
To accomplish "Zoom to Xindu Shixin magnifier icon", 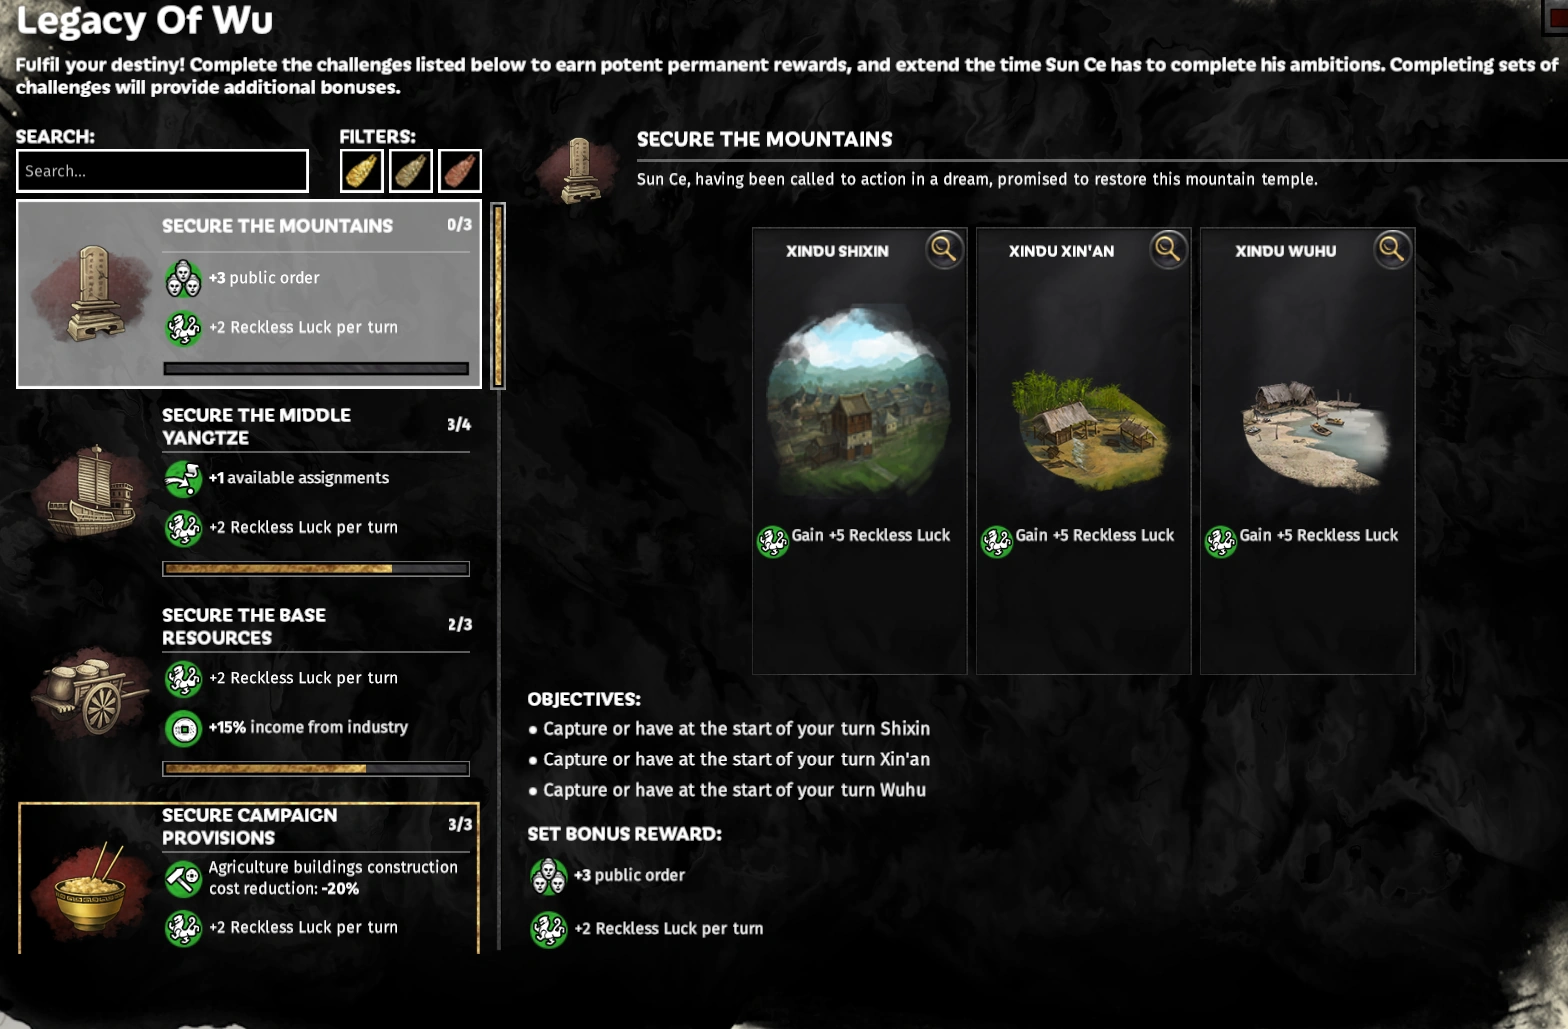I will [943, 248].
